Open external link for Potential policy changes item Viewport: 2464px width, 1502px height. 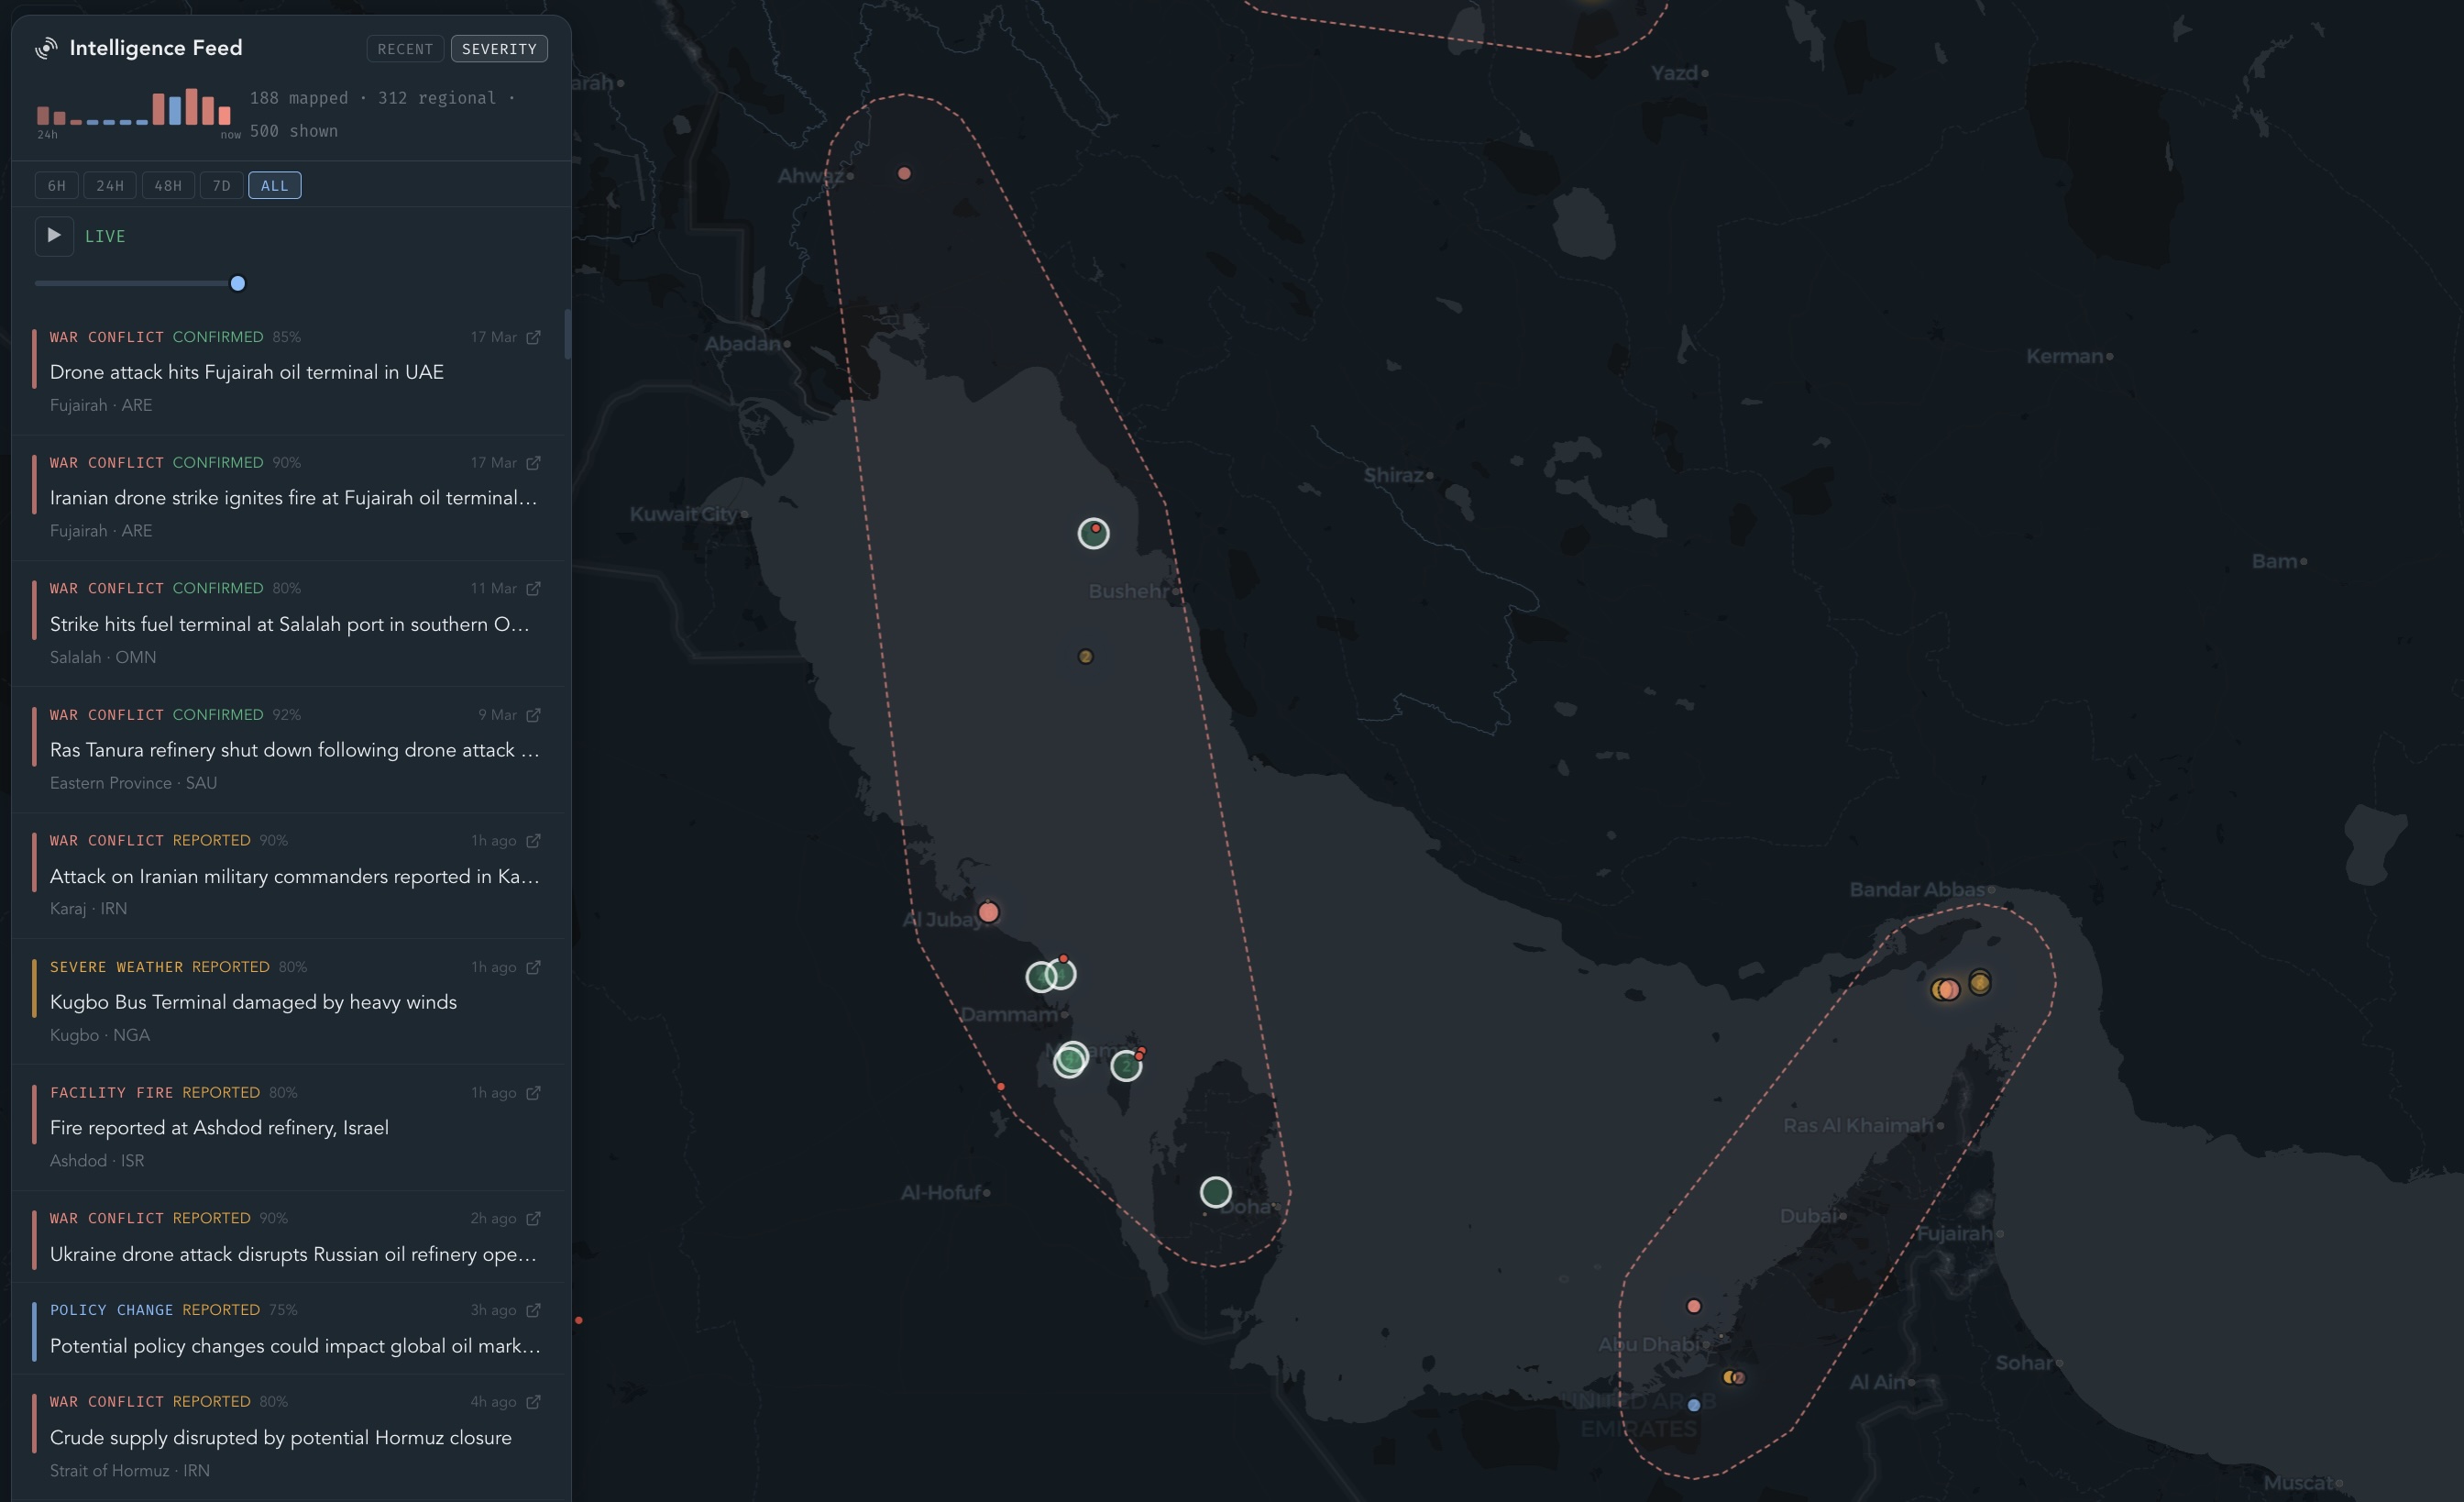click(533, 1310)
